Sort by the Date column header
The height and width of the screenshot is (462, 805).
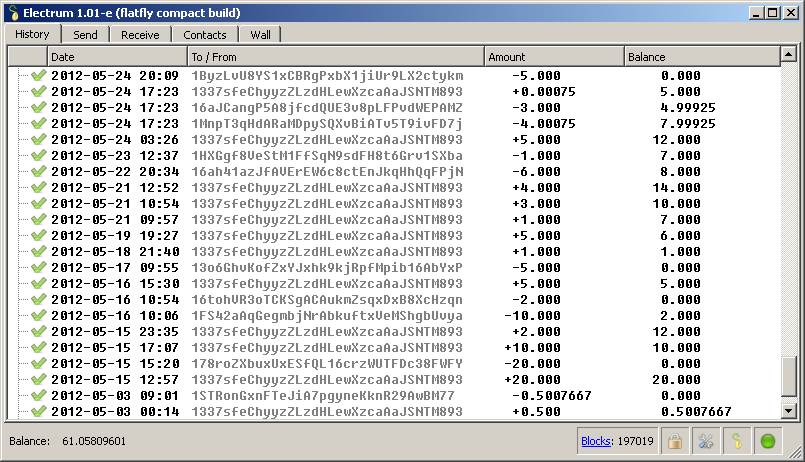click(x=118, y=57)
